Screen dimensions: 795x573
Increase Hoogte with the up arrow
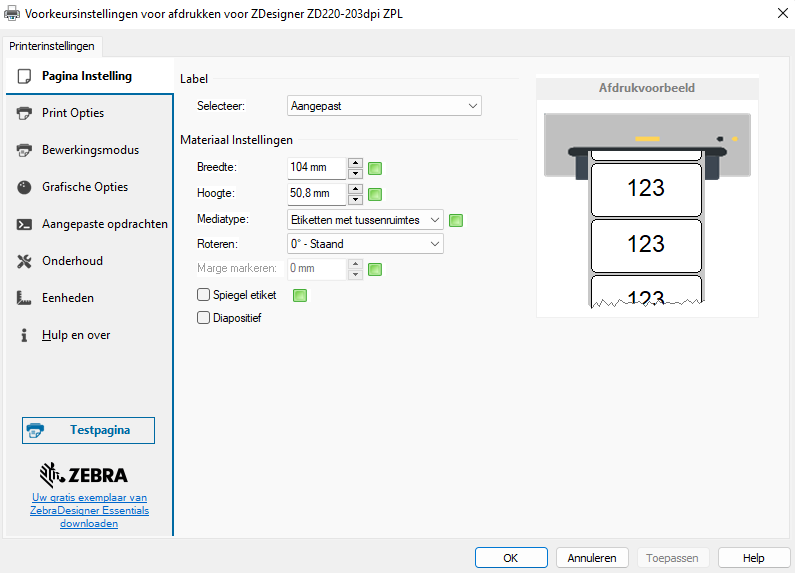tap(355, 189)
